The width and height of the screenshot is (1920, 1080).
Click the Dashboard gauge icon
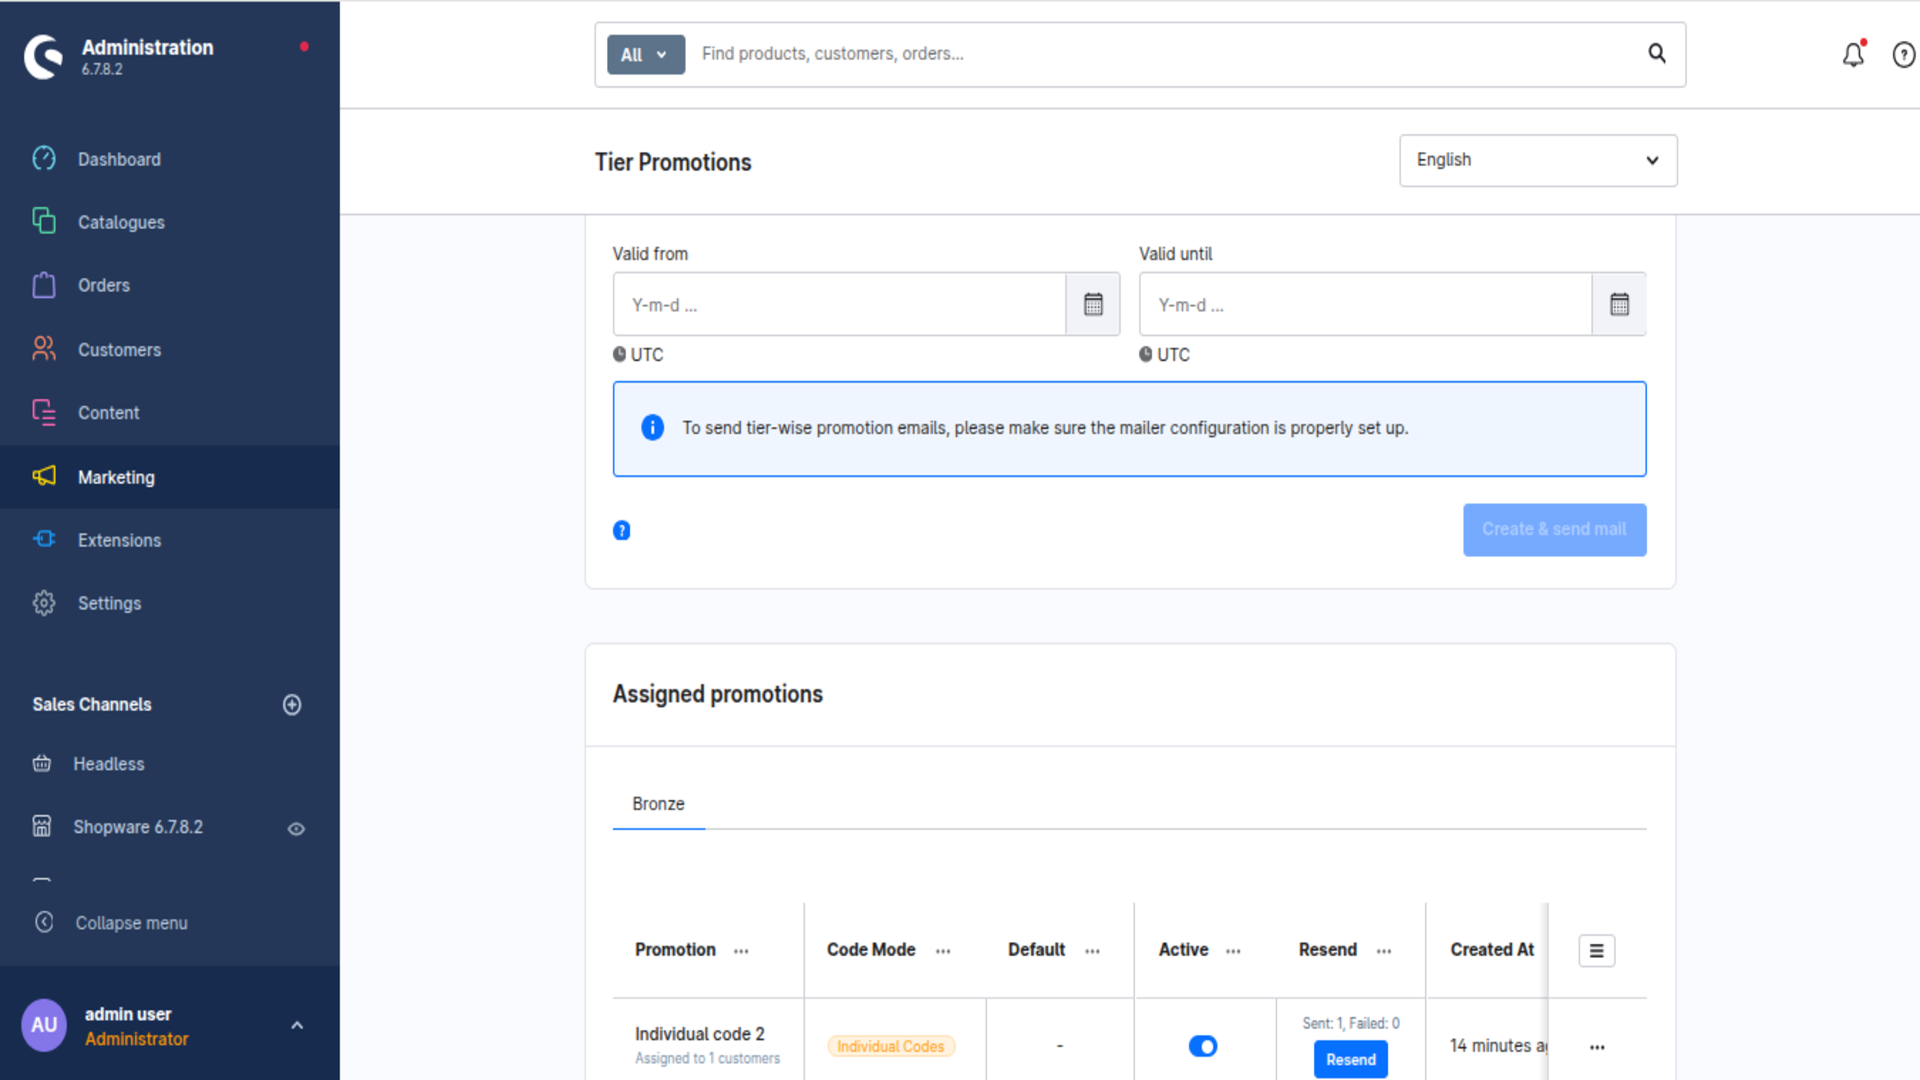pyautogui.click(x=44, y=158)
